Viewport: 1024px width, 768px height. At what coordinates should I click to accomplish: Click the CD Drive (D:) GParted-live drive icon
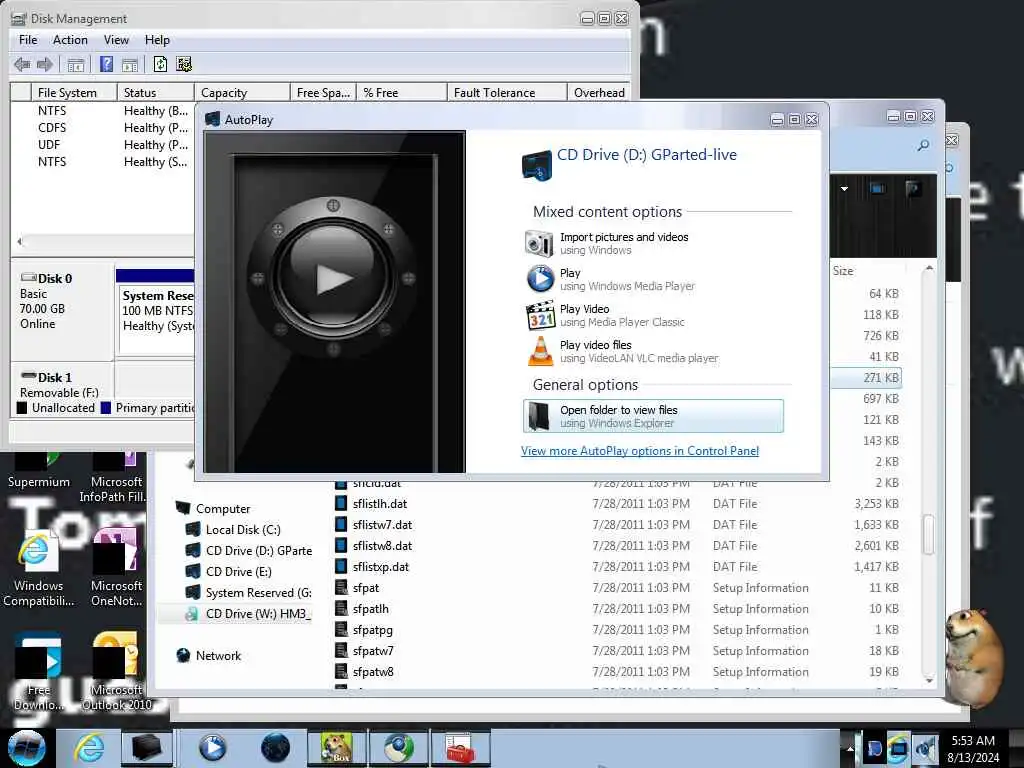click(x=537, y=165)
